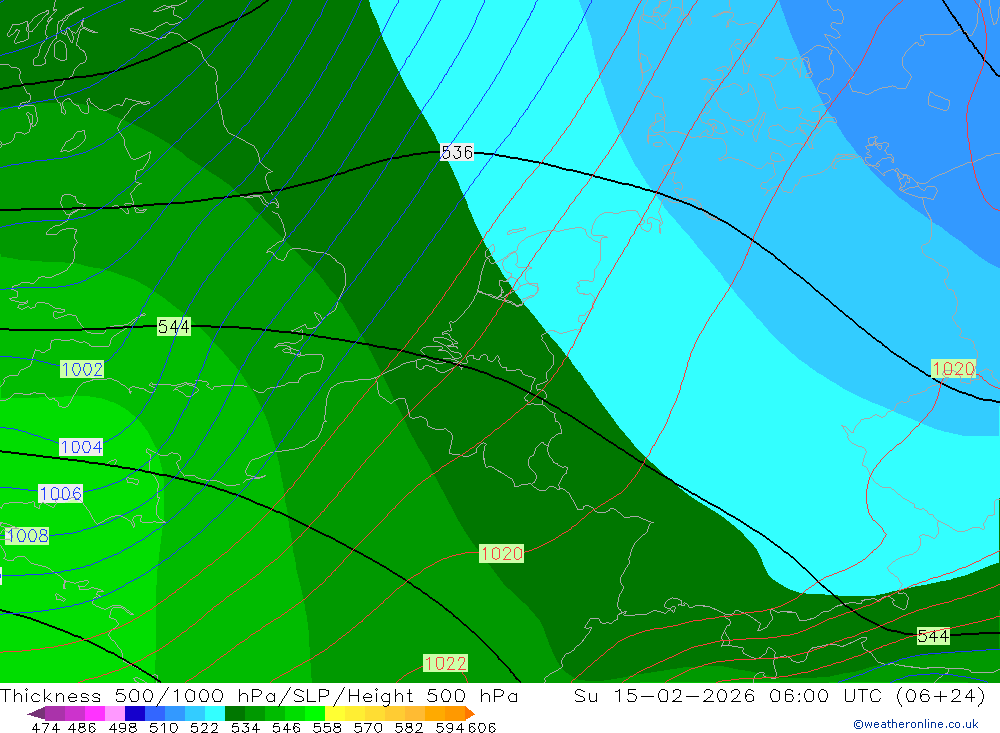Image resolution: width=1000 pixels, height=733 pixels.
Task: Select the blue 1004 isobar label
Action: (x=81, y=447)
